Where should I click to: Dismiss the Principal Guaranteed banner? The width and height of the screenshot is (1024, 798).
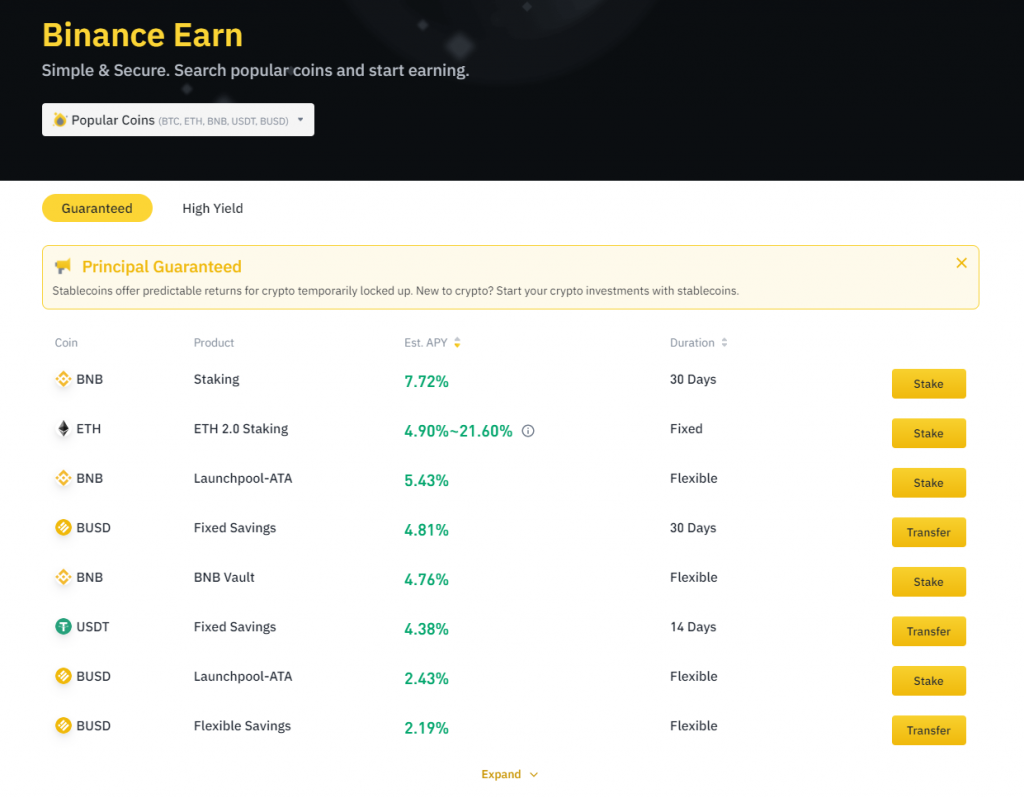coord(961,263)
